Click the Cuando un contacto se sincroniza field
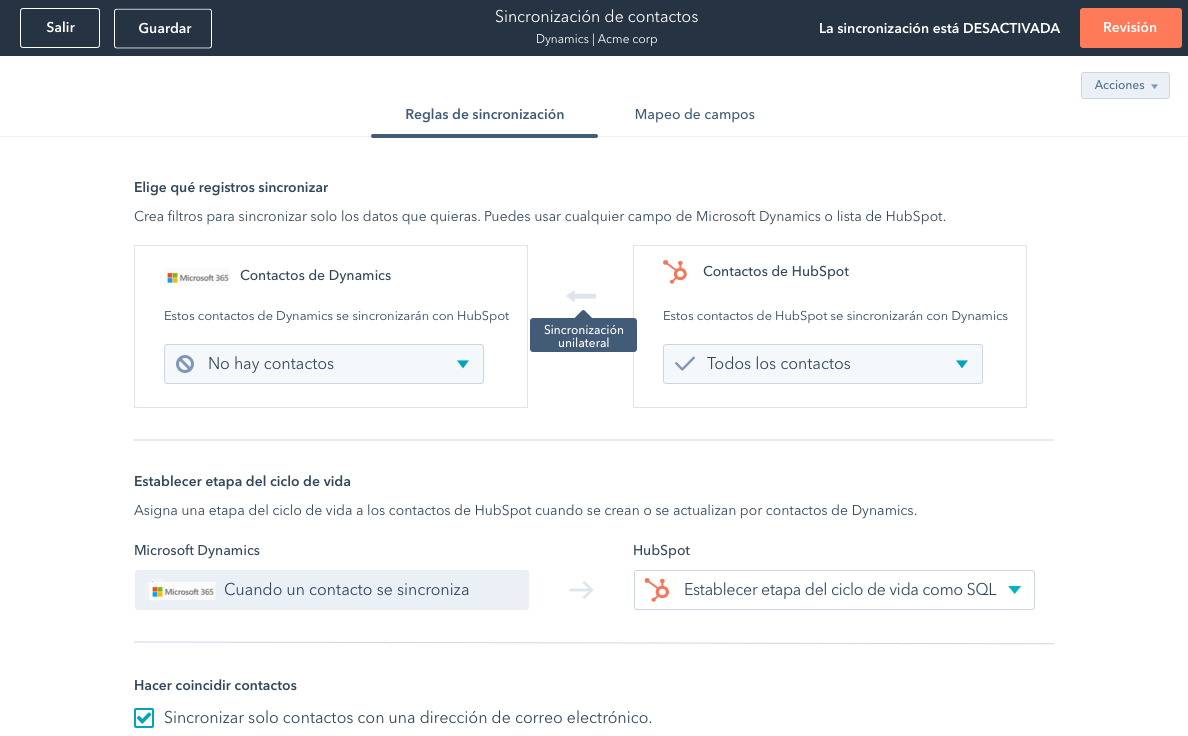1188x736 pixels. 332,590
